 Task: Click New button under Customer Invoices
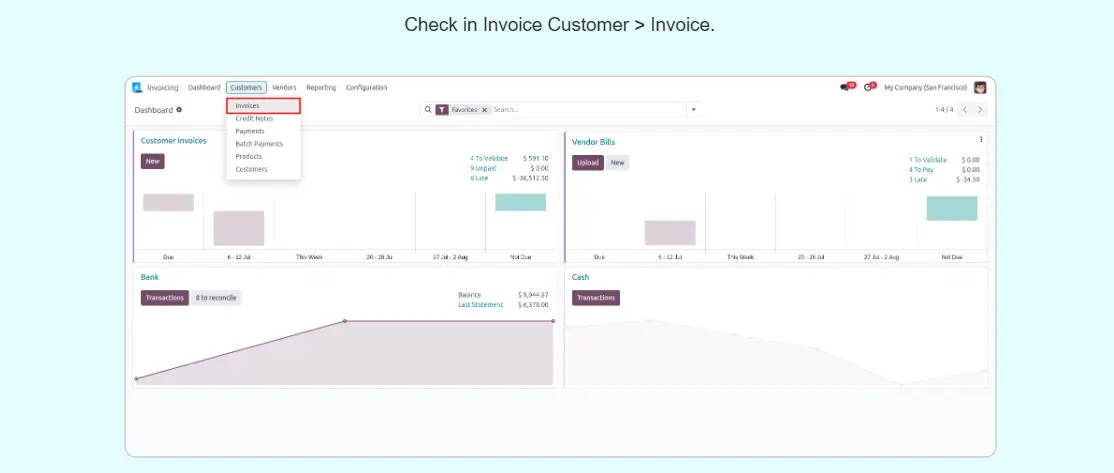point(152,161)
